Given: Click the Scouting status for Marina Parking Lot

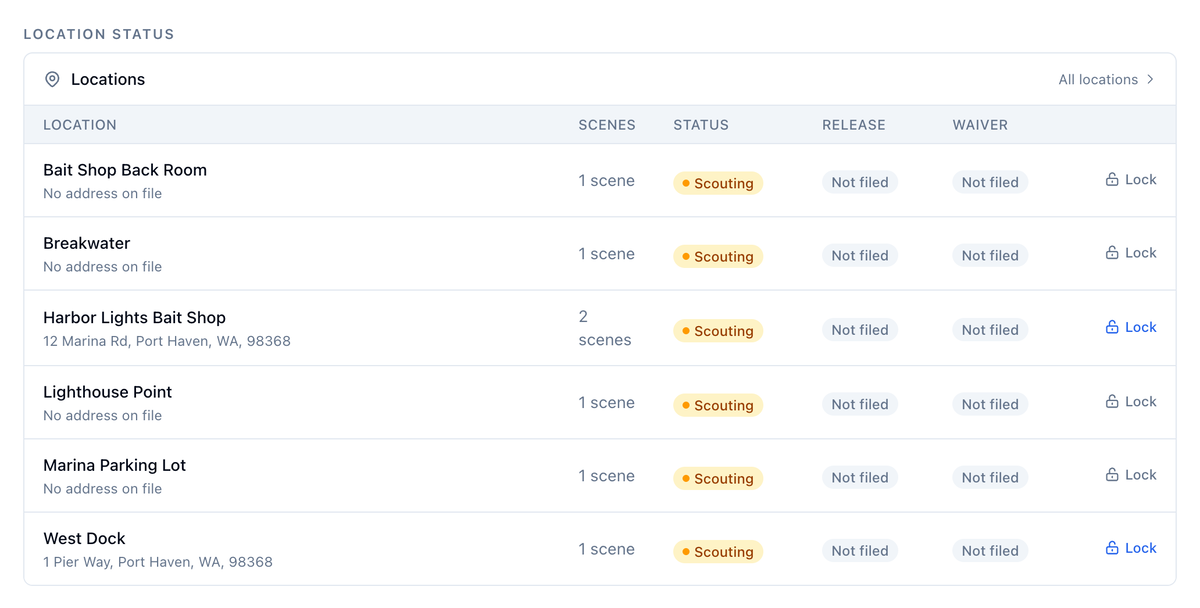Looking at the screenshot, I should (x=718, y=478).
